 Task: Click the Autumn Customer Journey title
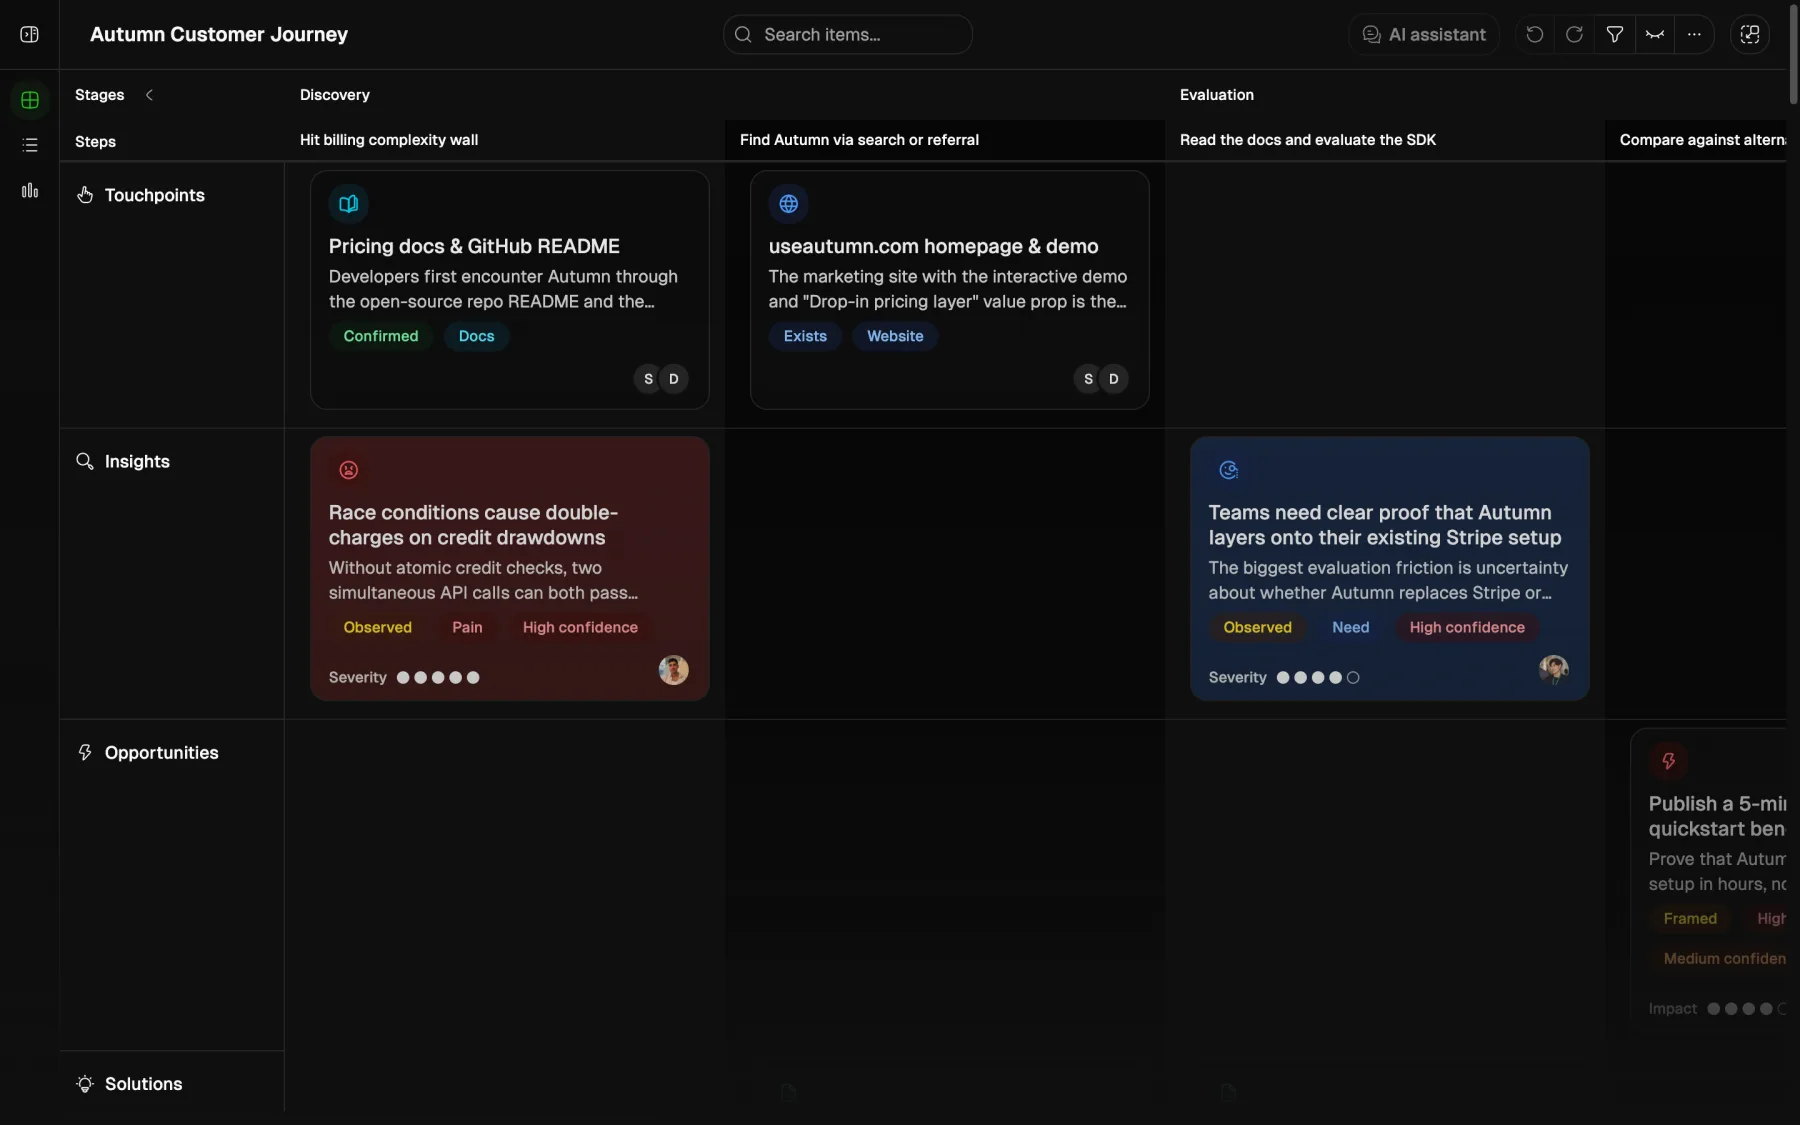coord(219,34)
